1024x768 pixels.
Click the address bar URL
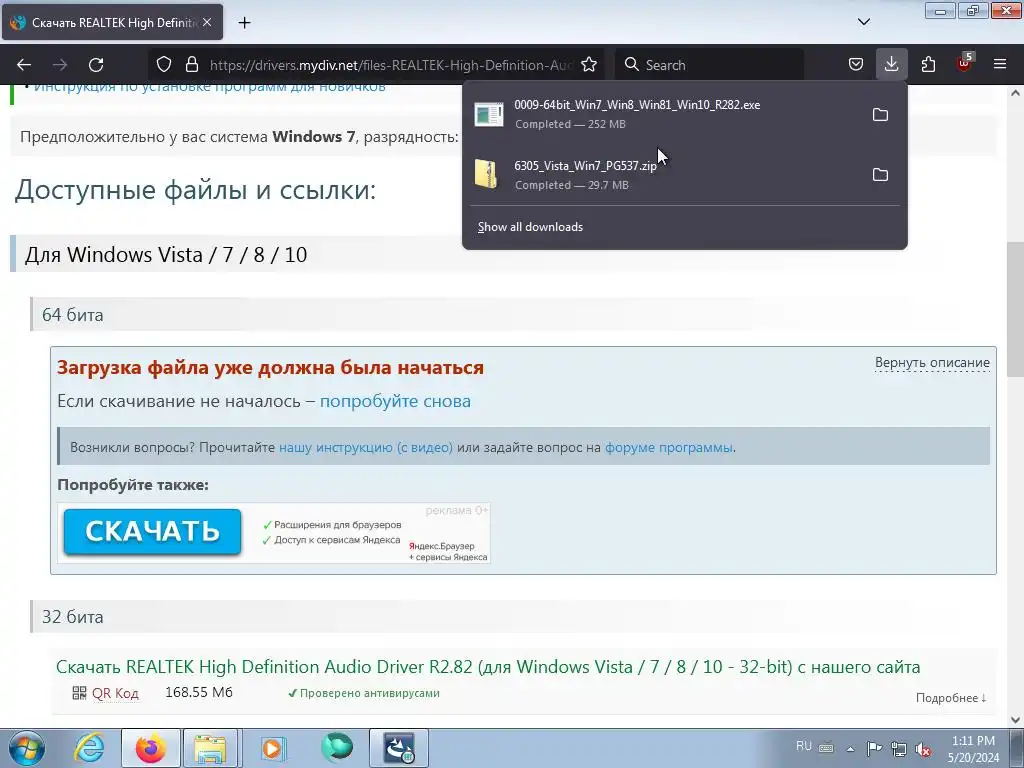tap(390, 65)
